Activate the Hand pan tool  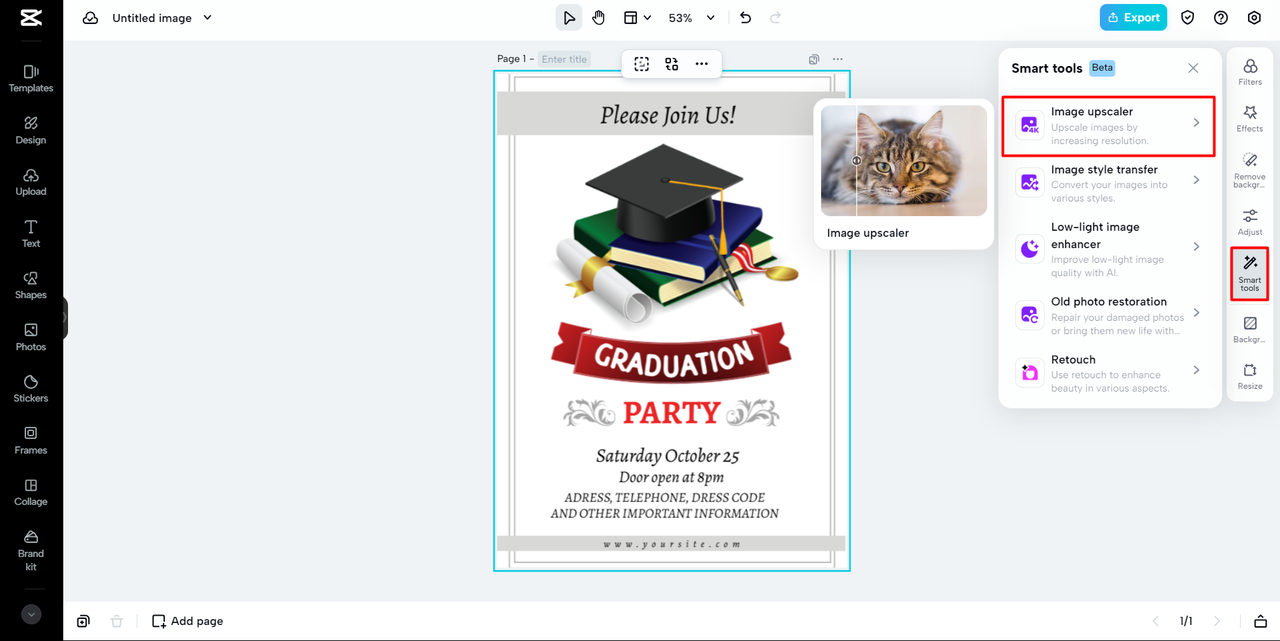[599, 18]
